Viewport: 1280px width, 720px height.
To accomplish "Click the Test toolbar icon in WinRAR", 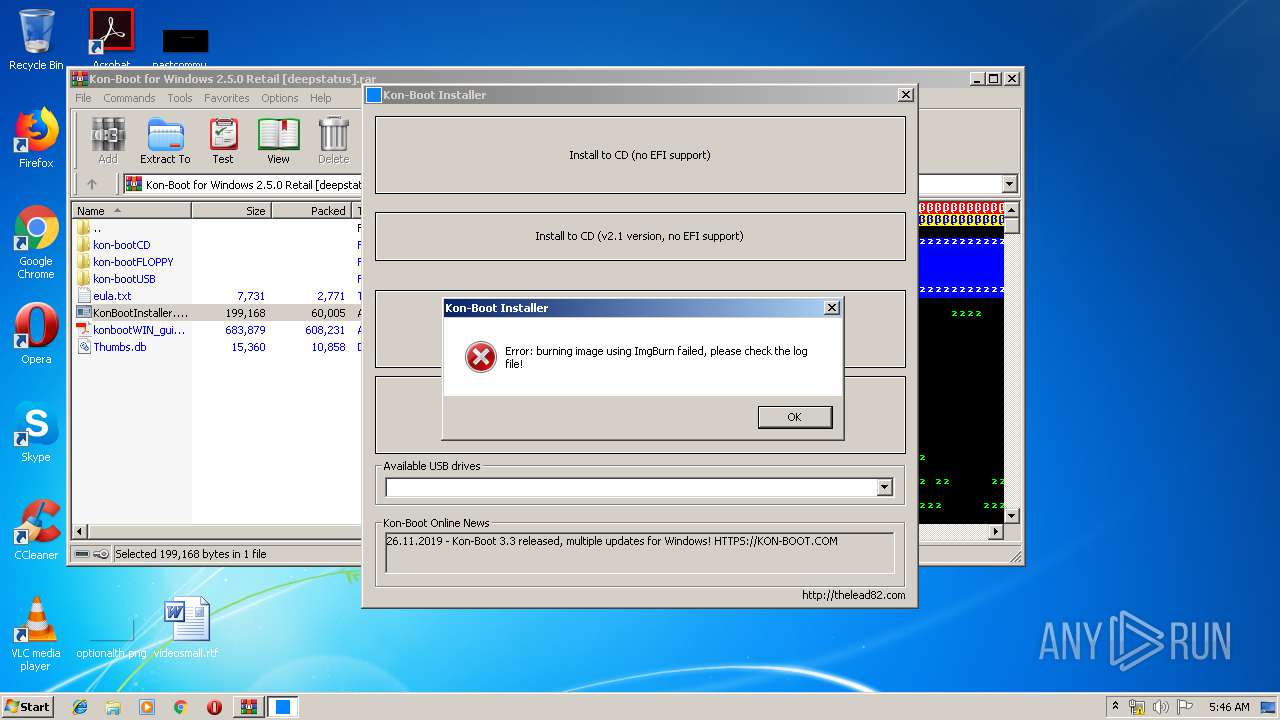I will coord(223,141).
